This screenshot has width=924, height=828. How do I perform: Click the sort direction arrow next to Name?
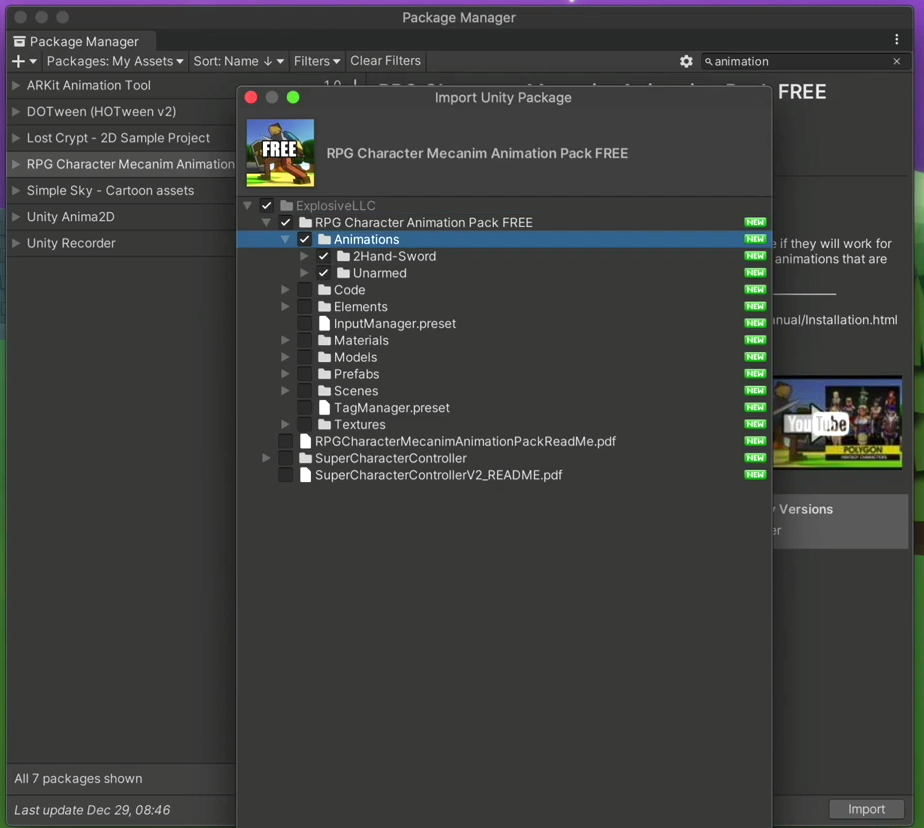[267, 61]
